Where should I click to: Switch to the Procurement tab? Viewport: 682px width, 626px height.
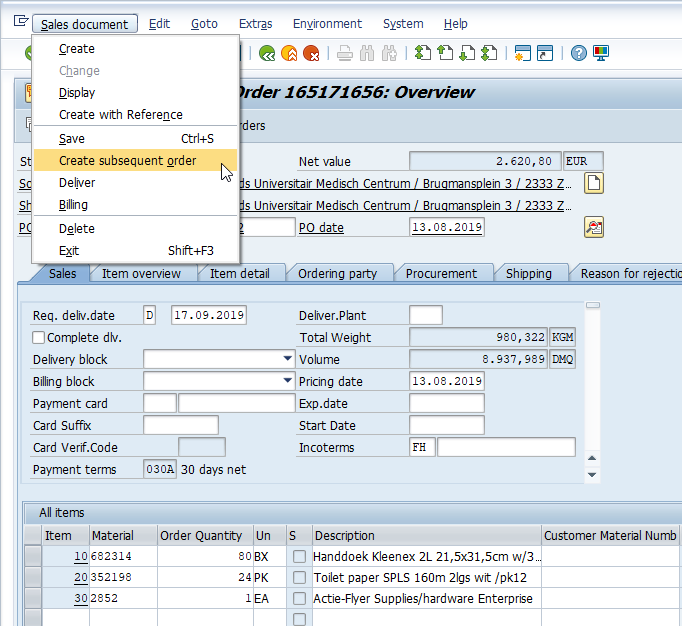pyautogui.click(x=441, y=274)
